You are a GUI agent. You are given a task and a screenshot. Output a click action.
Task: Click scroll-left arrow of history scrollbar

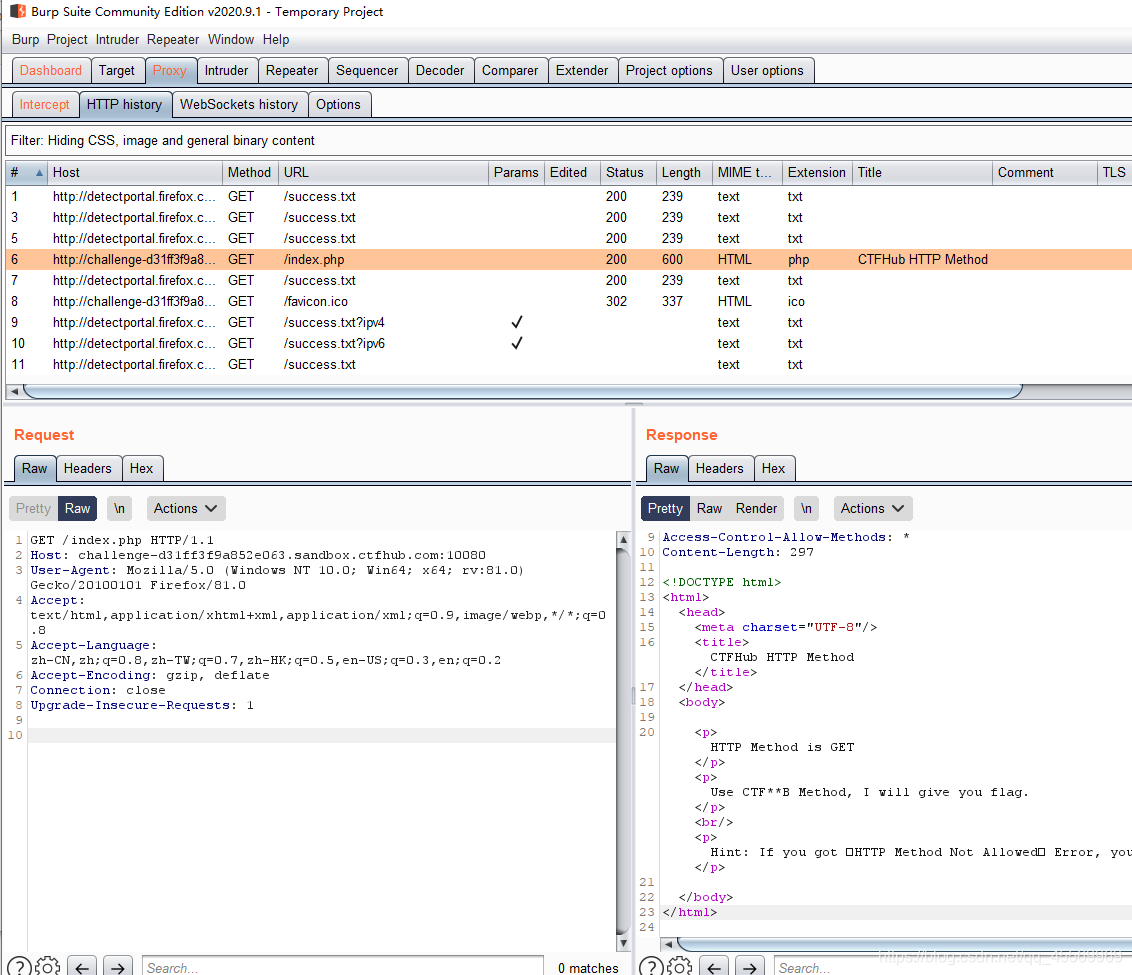click(14, 391)
